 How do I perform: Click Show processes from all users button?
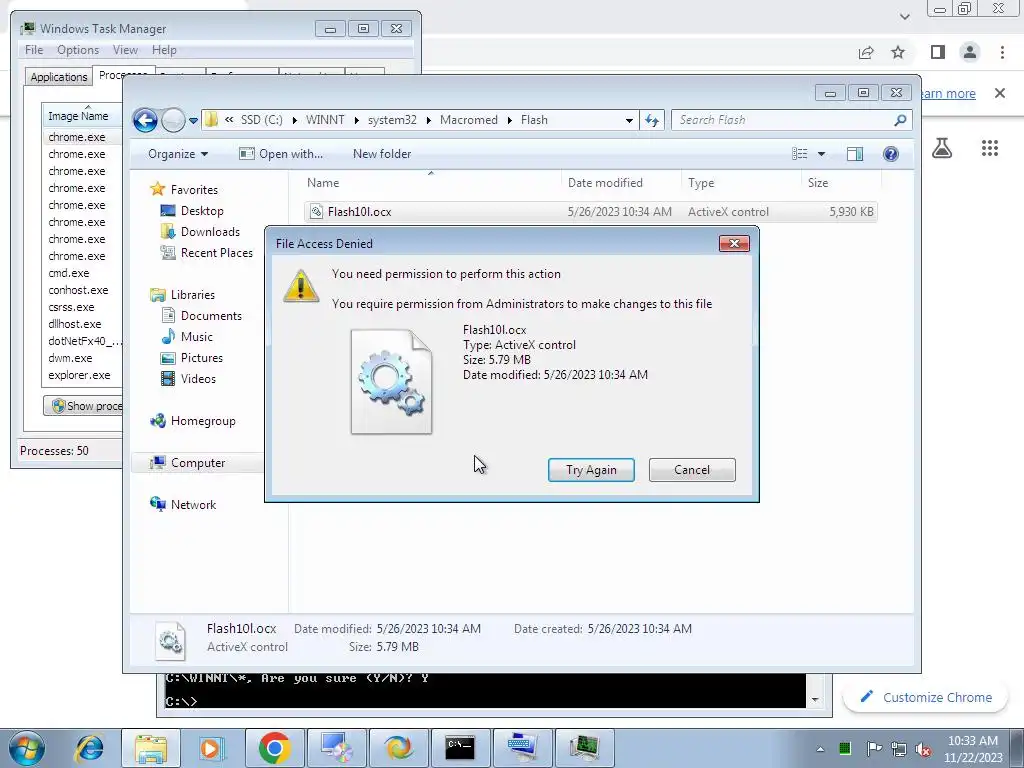84,406
